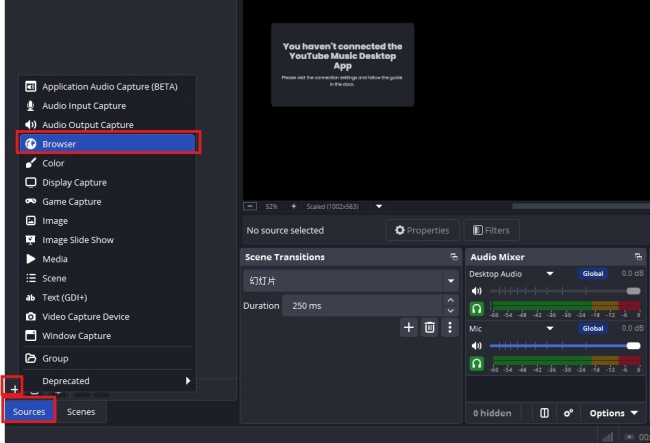Choose Audio Input Capture from menu
The height and width of the screenshot is (443, 650).
click(107, 106)
